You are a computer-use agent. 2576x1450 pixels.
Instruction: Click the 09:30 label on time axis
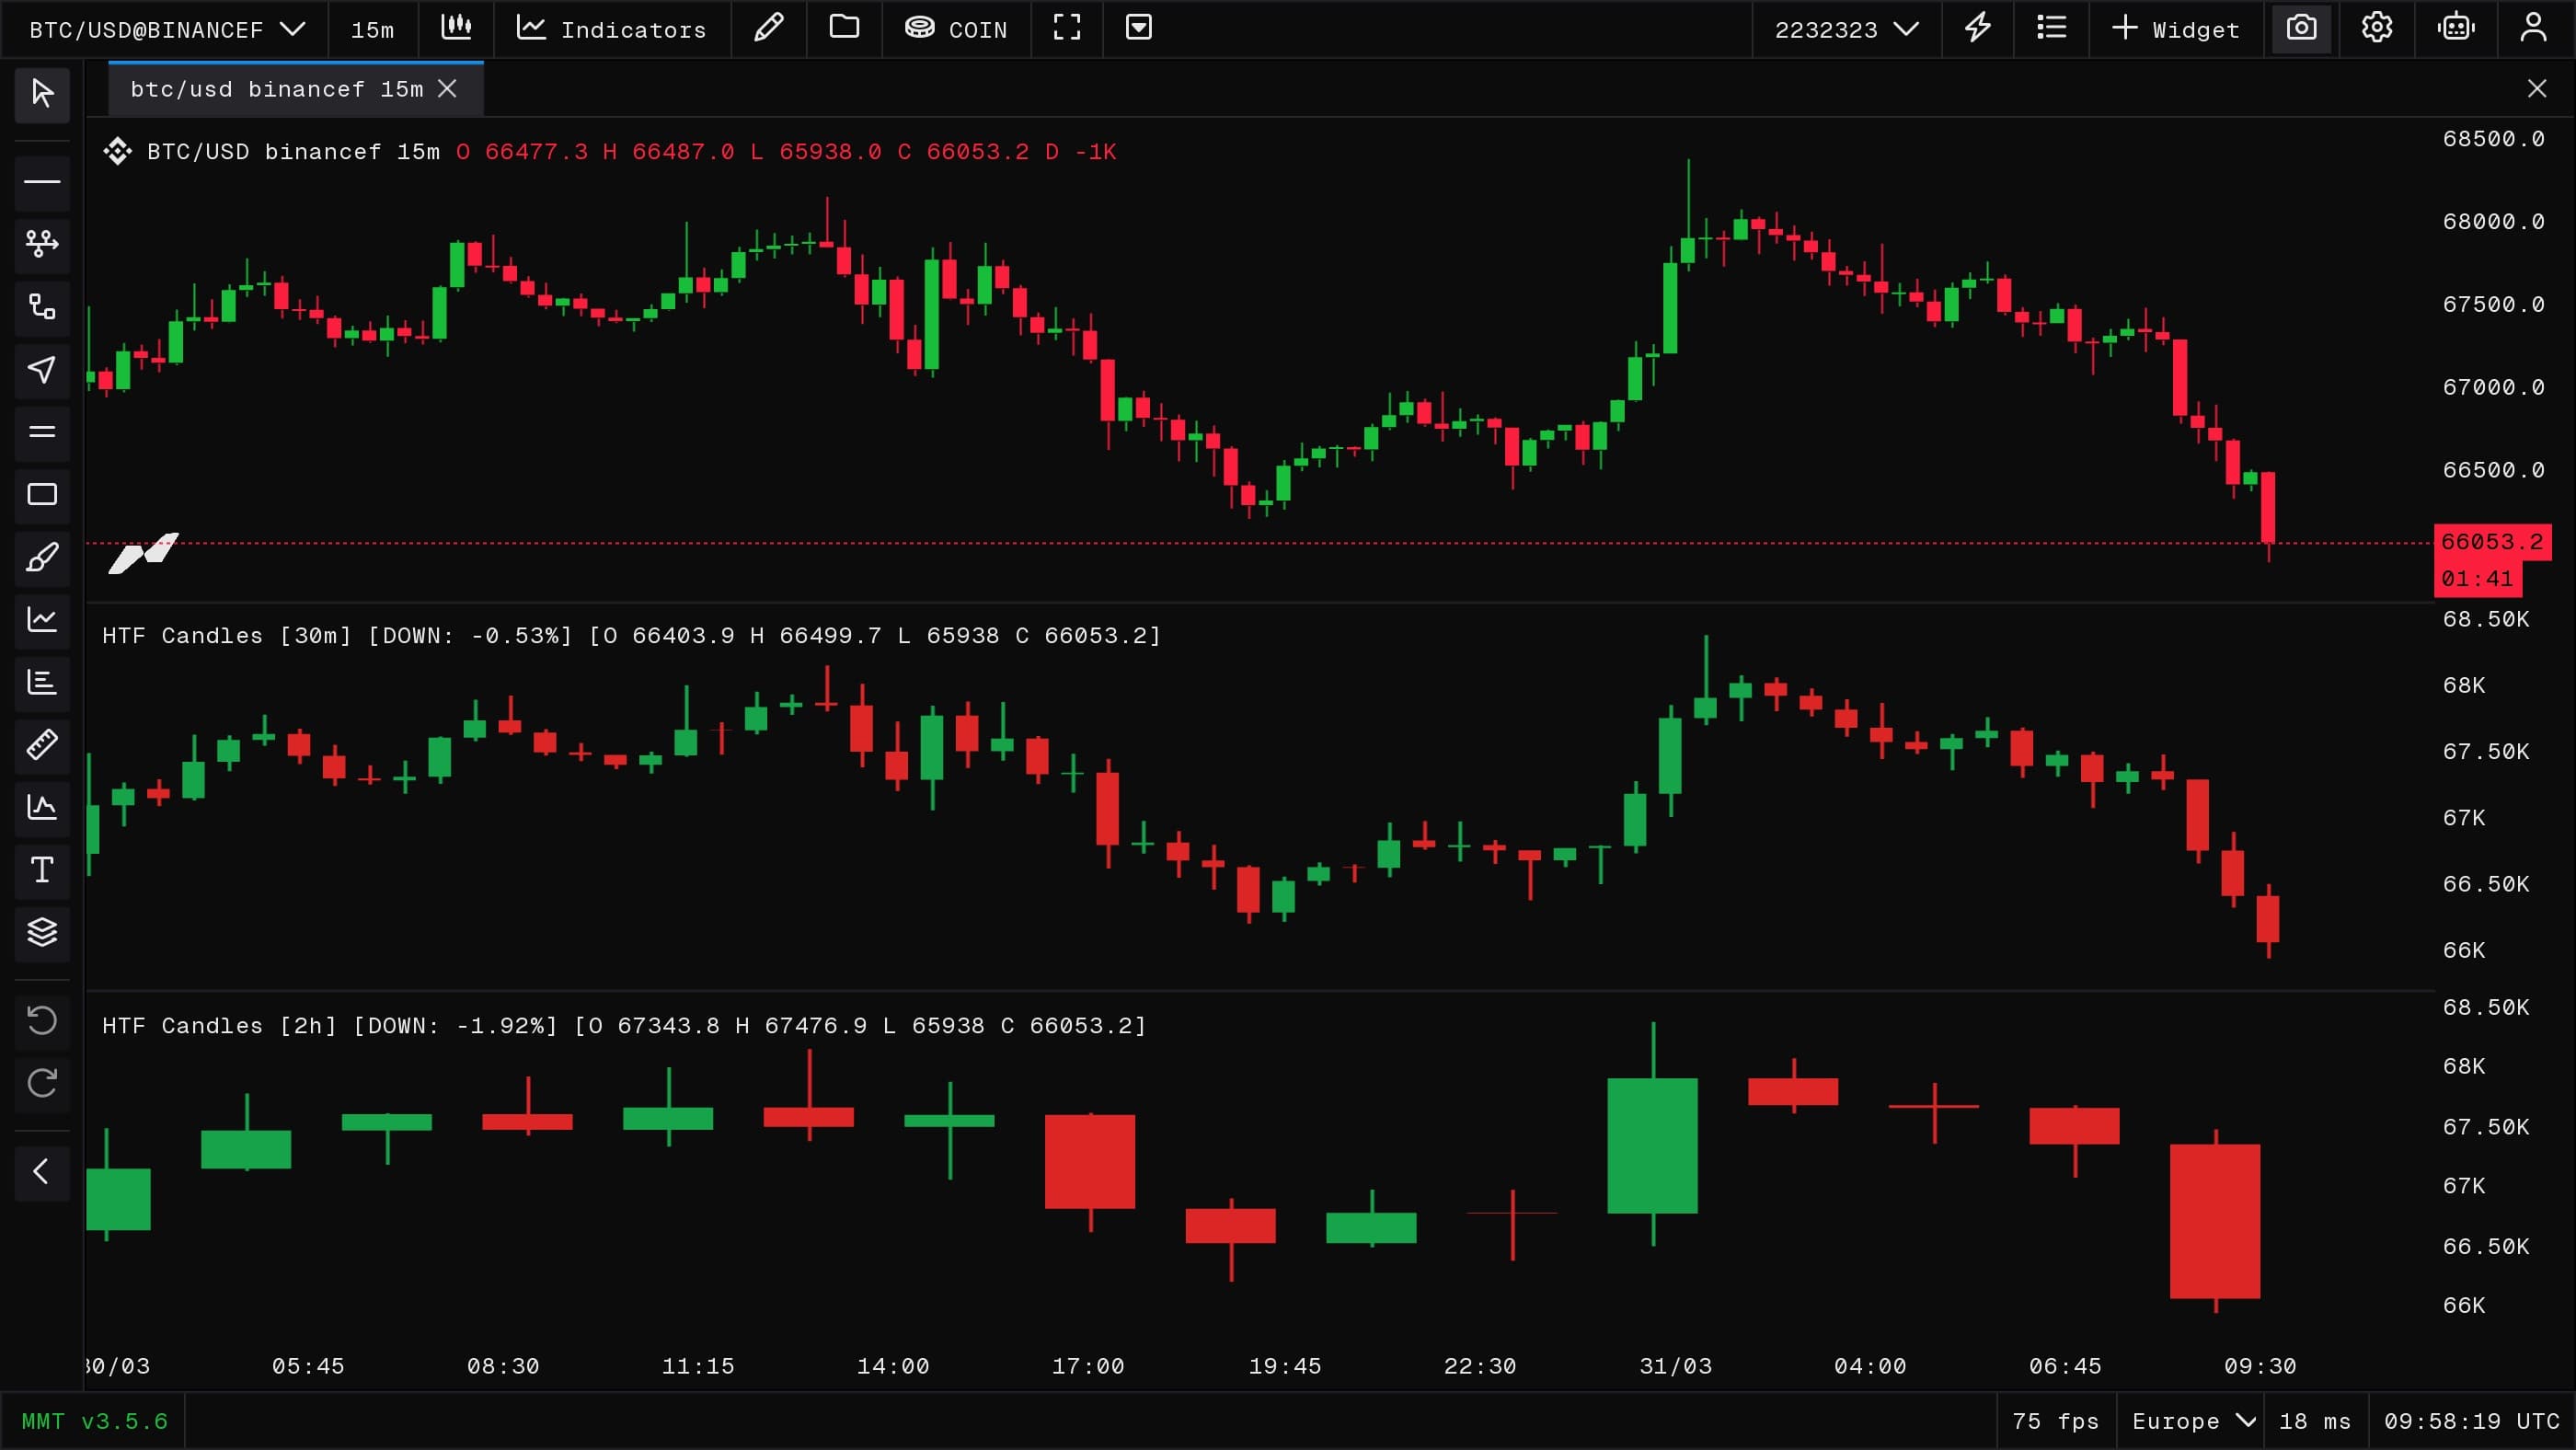point(2260,1366)
